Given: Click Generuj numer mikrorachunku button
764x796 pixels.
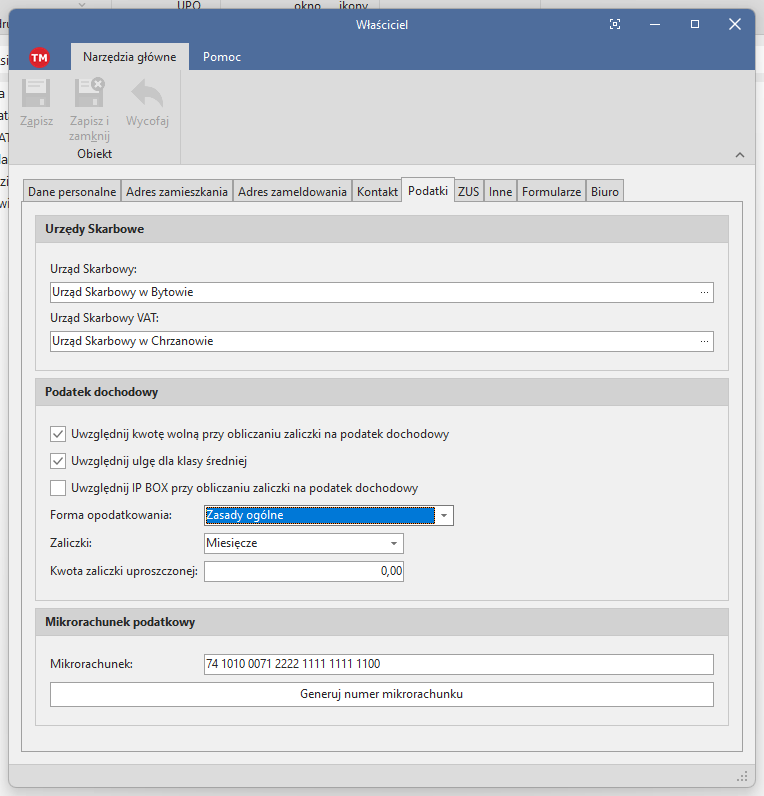Looking at the screenshot, I should (x=381, y=694).
